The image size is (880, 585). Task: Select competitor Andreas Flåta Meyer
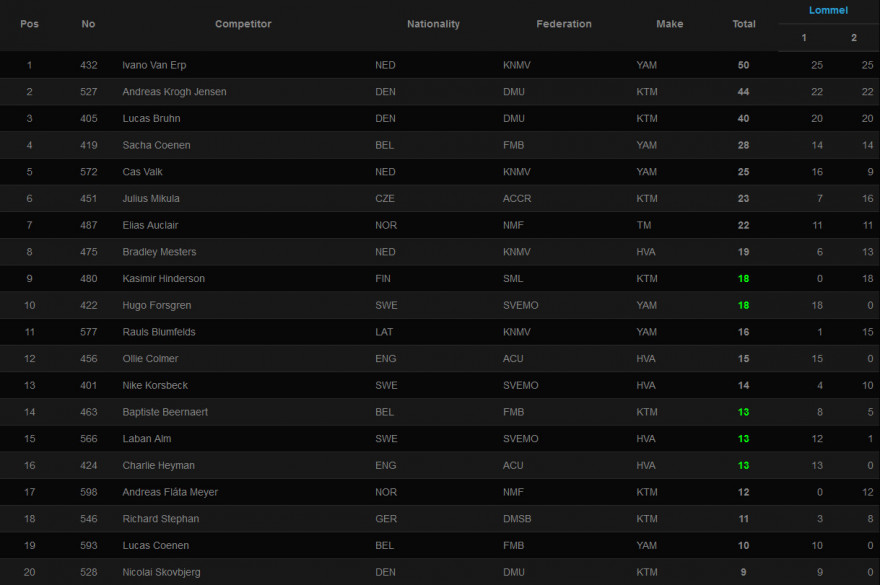pos(170,492)
